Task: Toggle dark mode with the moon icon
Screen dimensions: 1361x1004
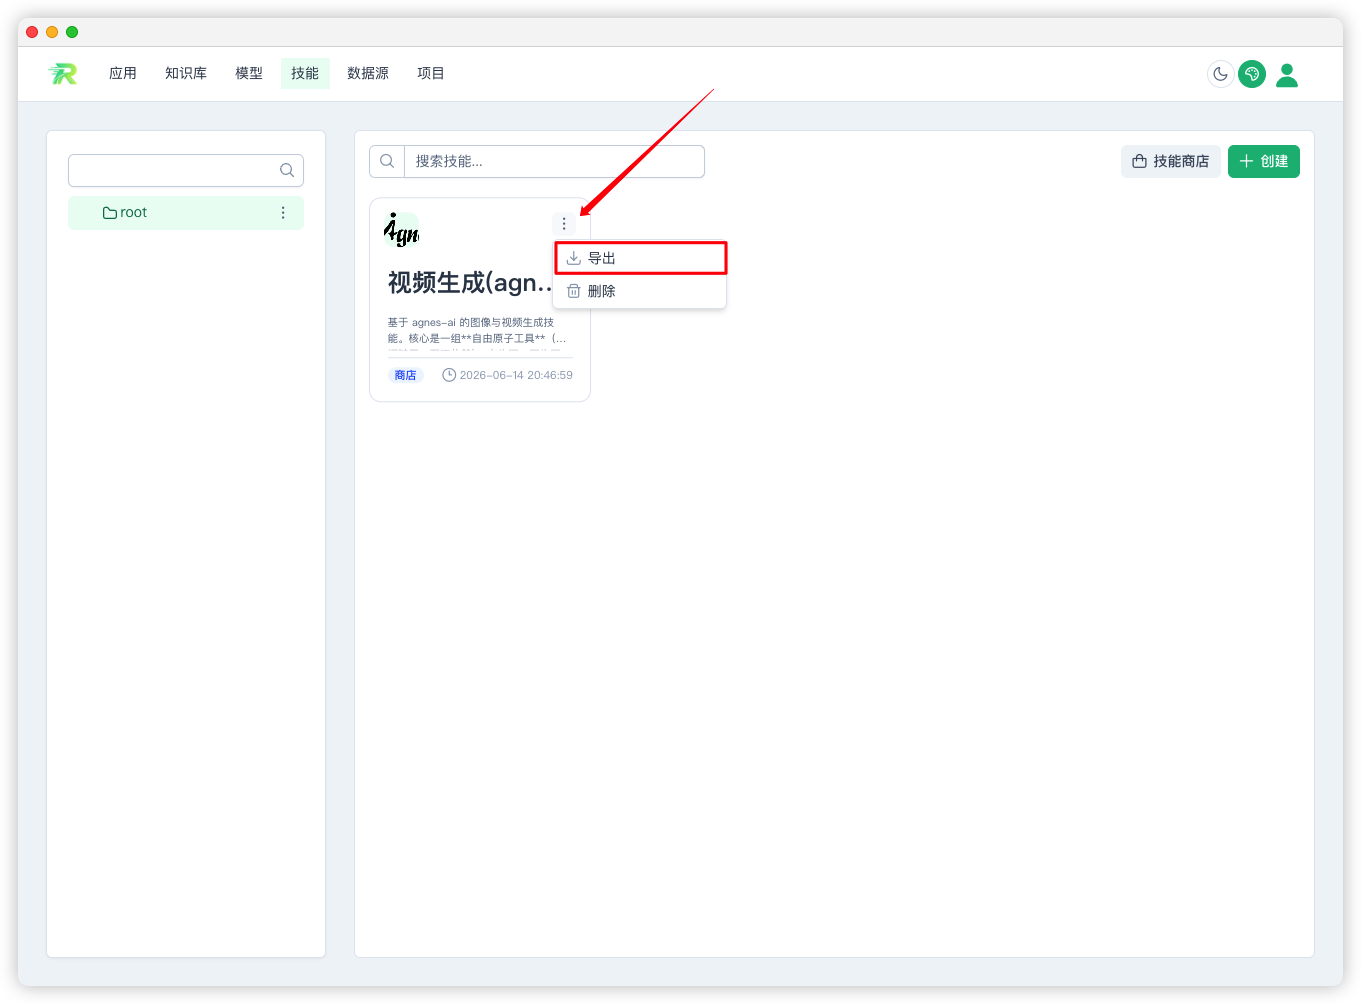Action: pyautogui.click(x=1220, y=74)
